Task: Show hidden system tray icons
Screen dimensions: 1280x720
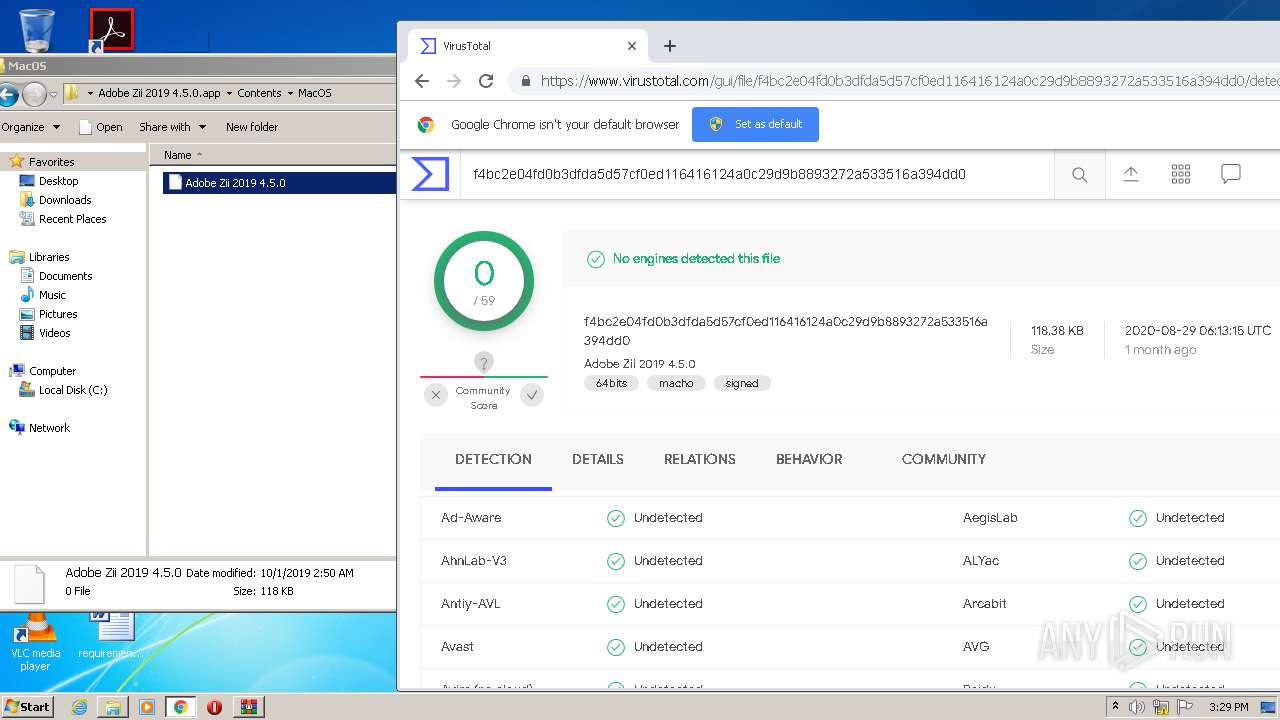Action: [1116, 706]
